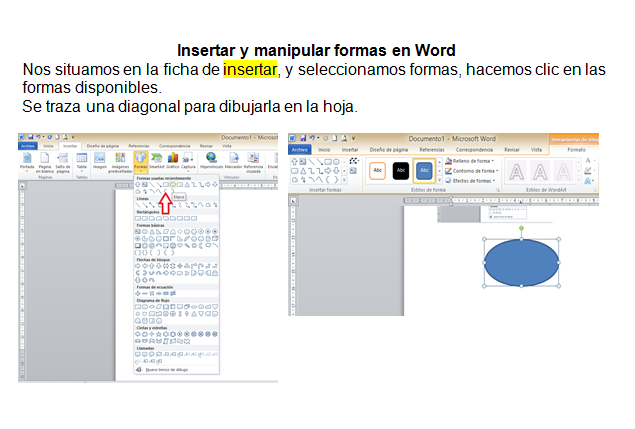Open the Relleno de forma dropdown

click(469, 161)
